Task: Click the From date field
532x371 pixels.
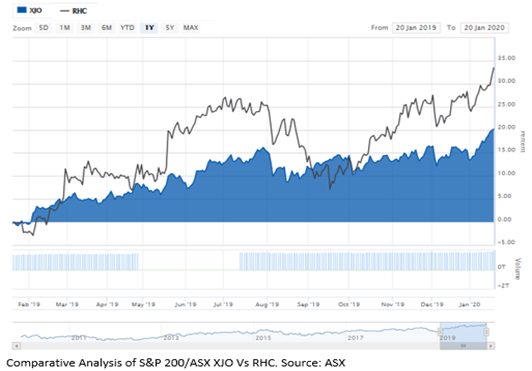Action: (416, 28)
